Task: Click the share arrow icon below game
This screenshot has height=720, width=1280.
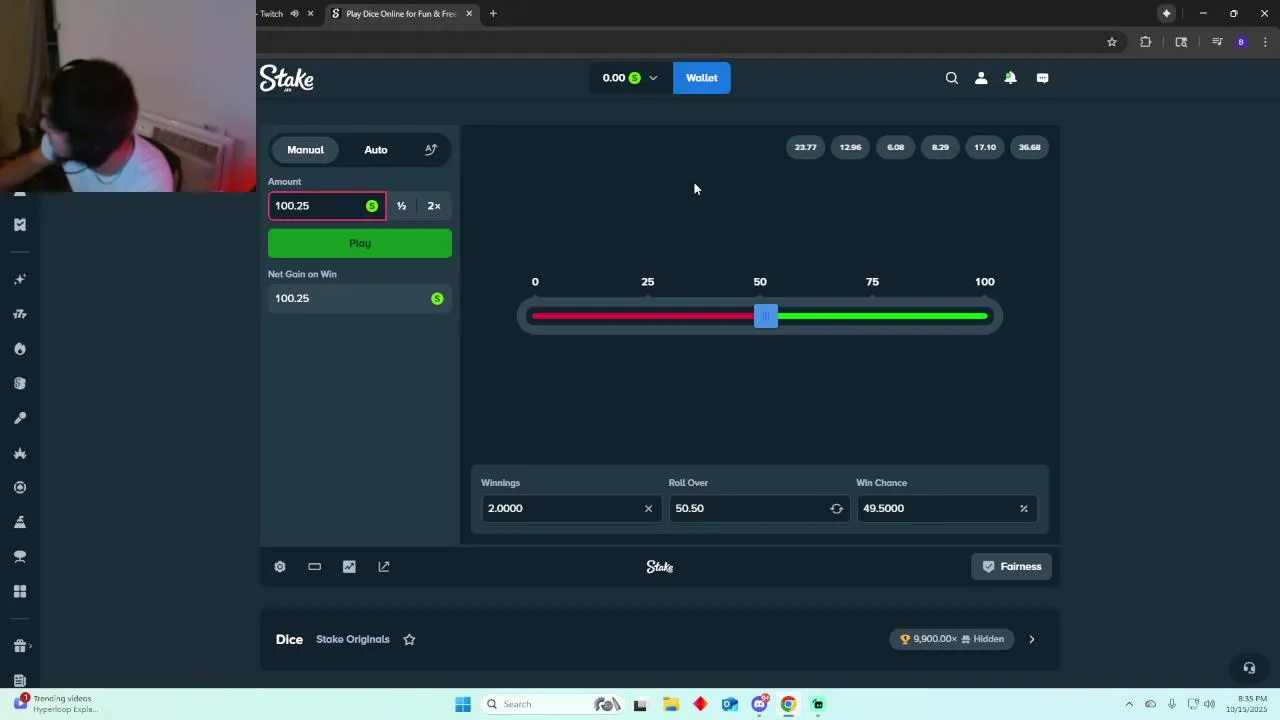Action: point(384,567)
